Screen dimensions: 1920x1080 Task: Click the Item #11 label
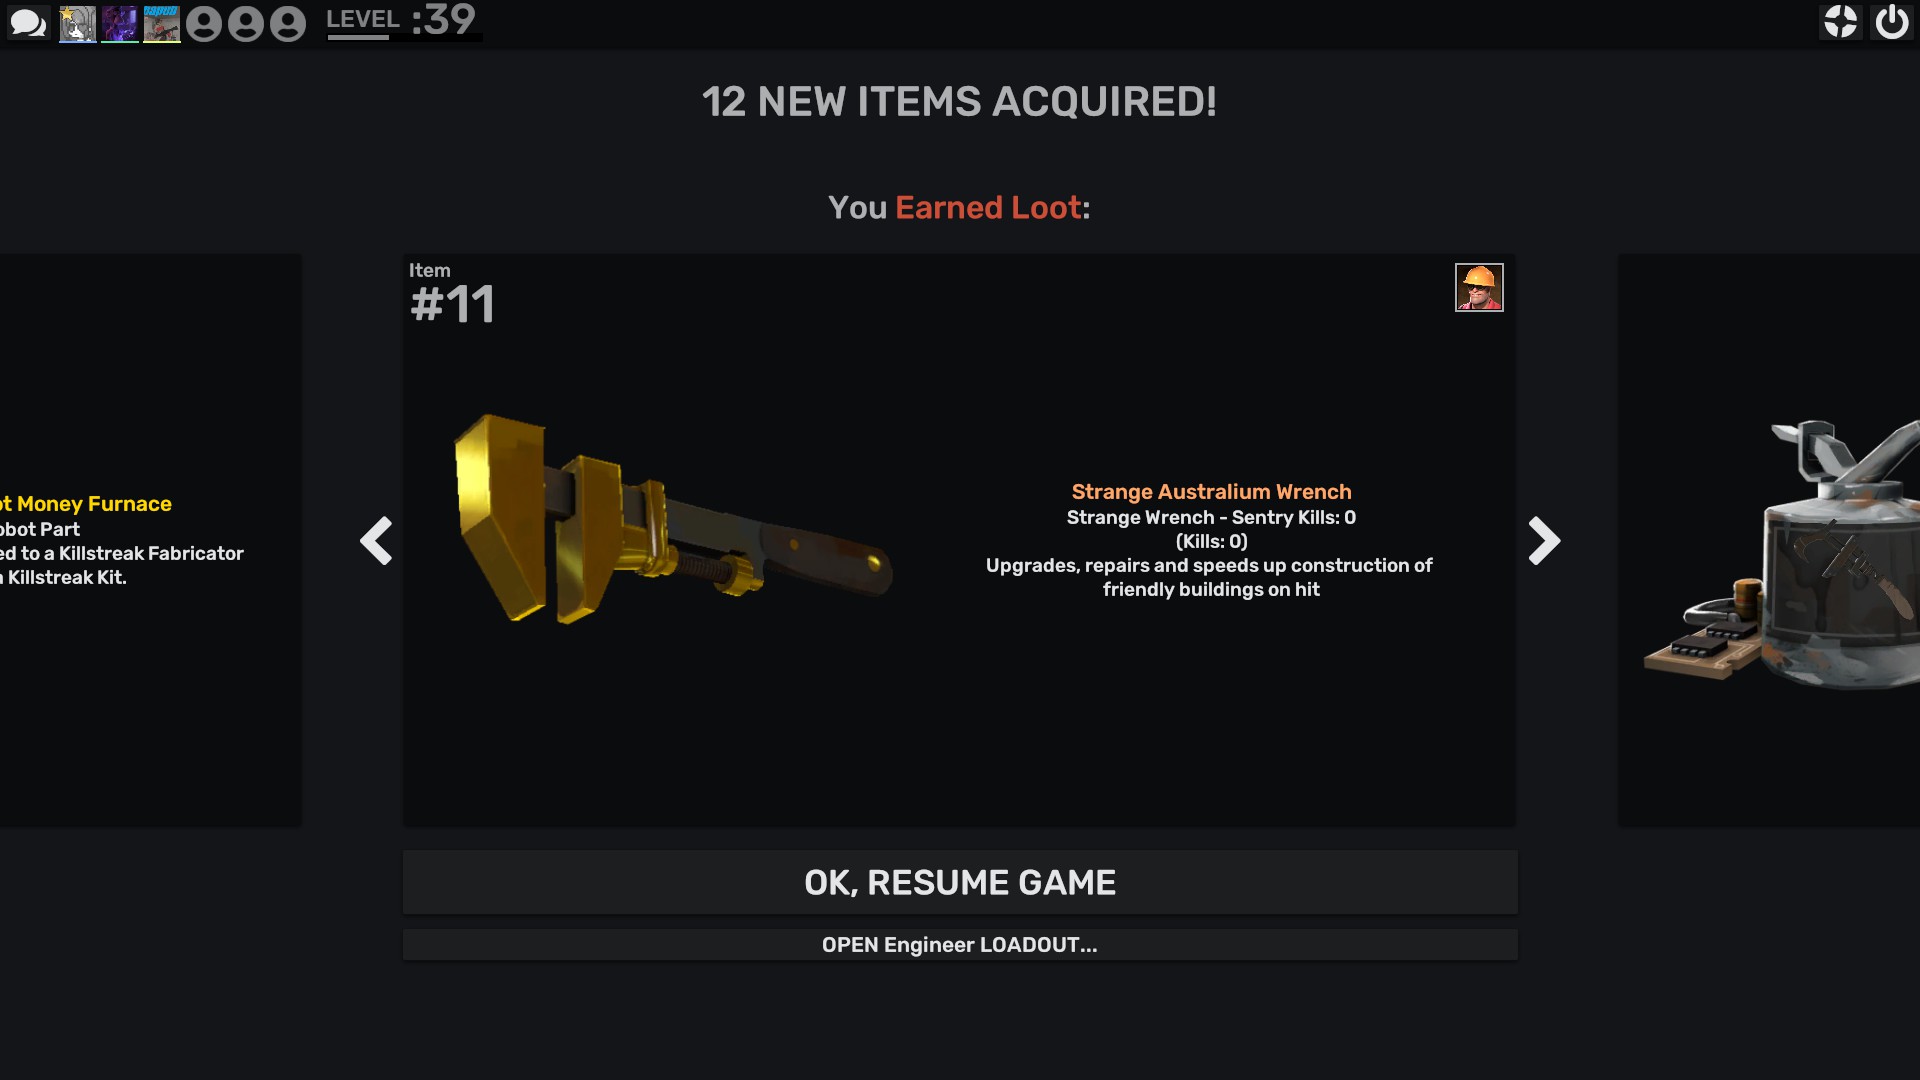tap(452, 295)
